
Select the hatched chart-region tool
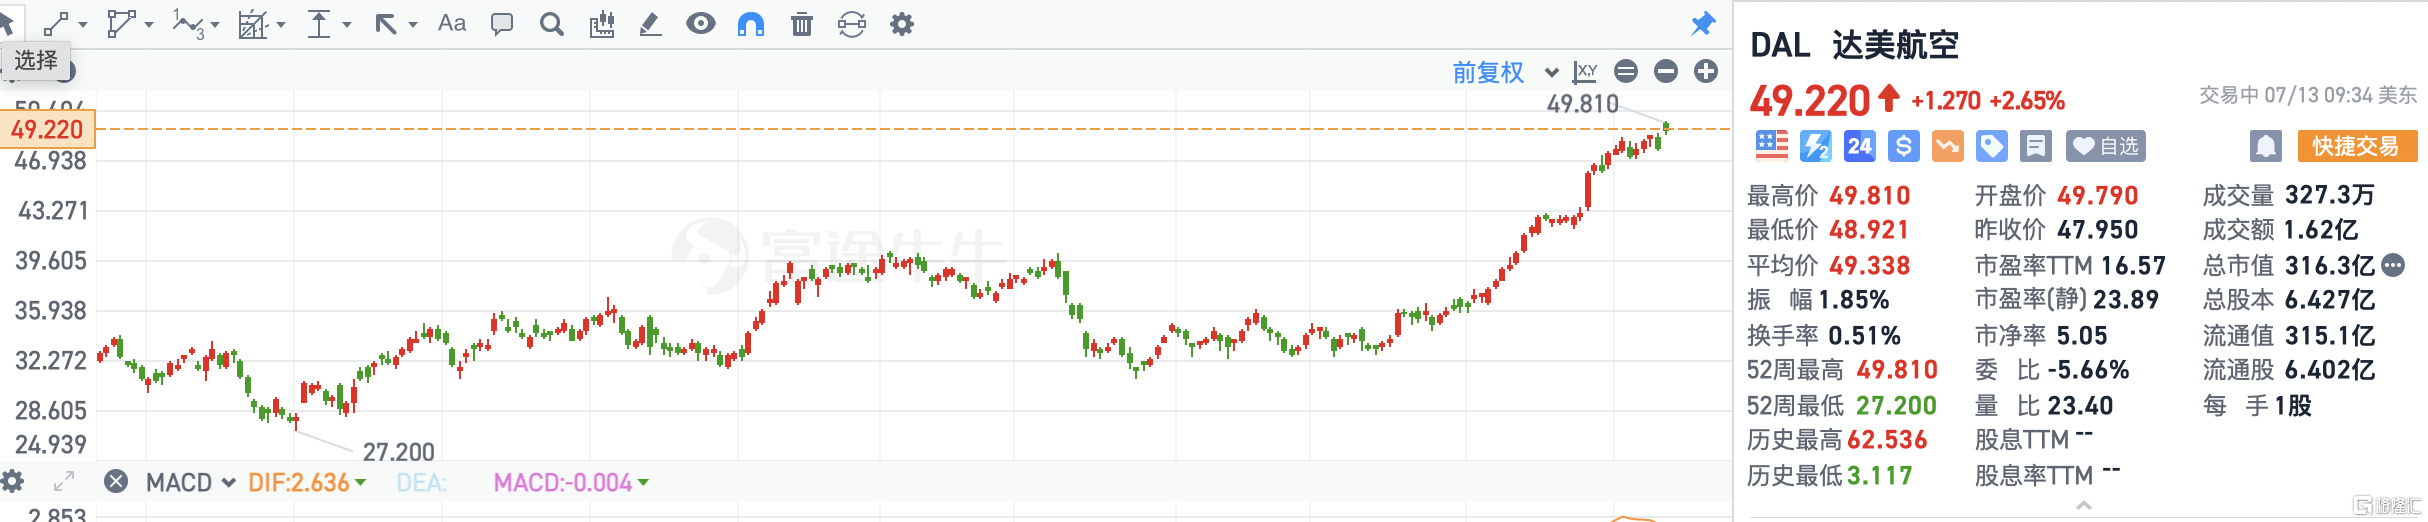(x=253, y=25)
